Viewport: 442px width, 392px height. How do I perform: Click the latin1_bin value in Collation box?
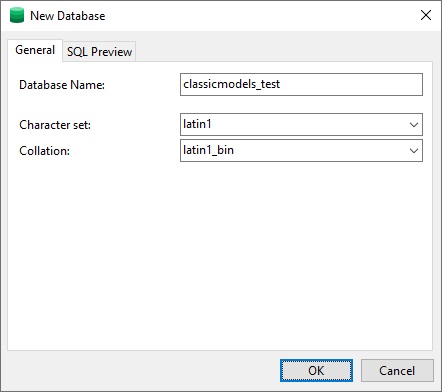click(208, 150)
